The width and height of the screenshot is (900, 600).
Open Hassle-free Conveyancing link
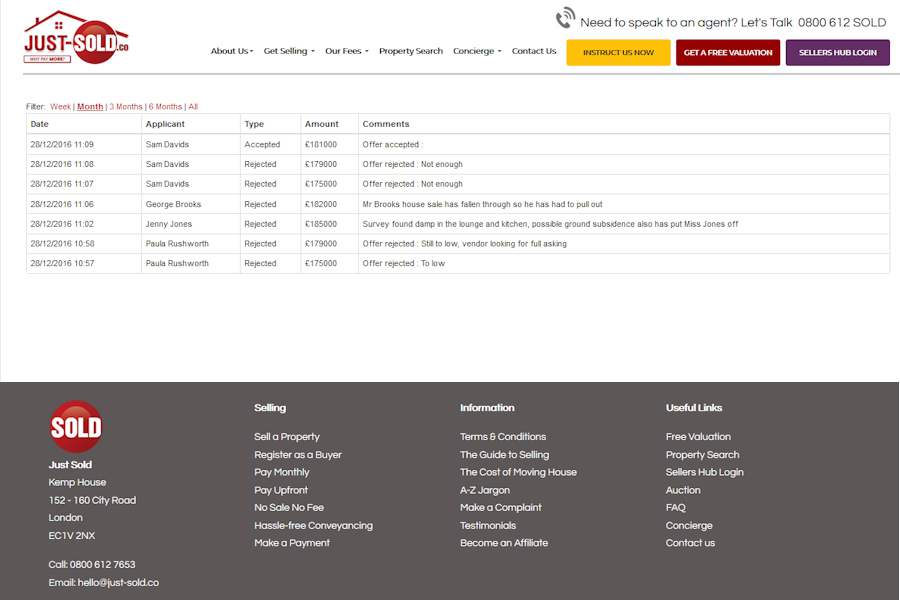(x=313, y=525)
